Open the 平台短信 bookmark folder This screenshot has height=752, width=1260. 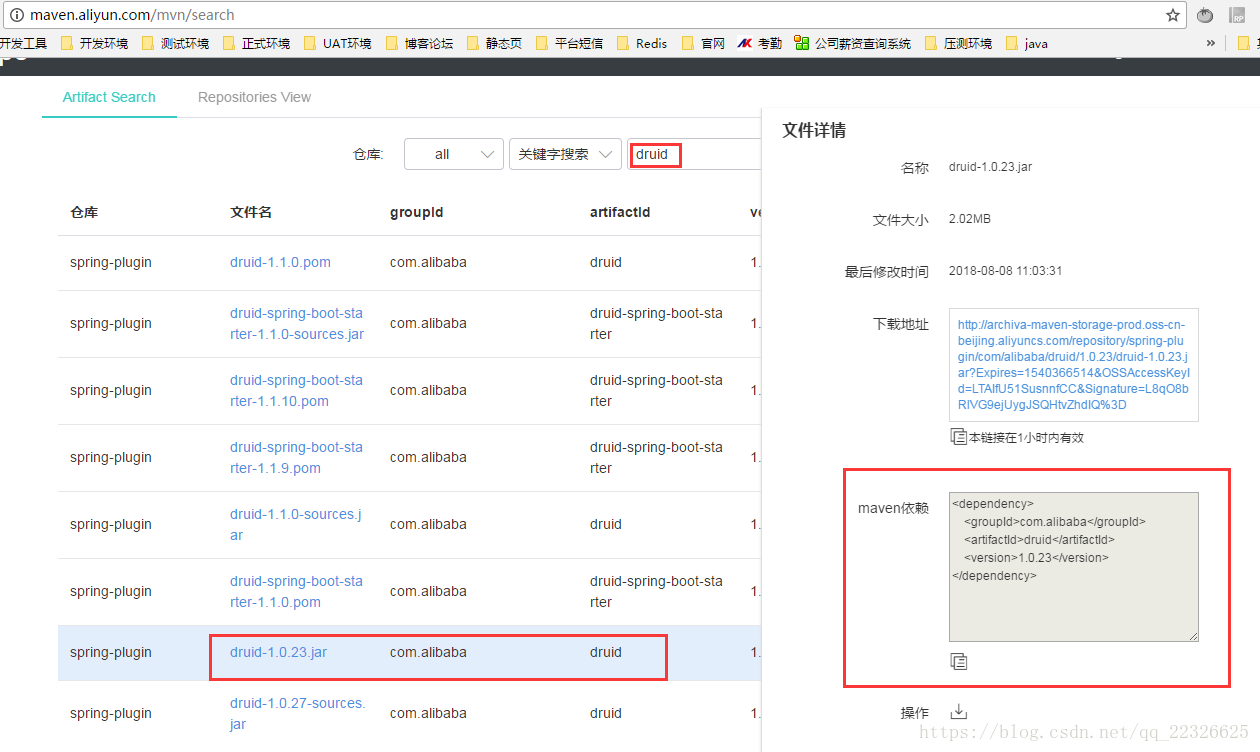[x=569, y=43]
